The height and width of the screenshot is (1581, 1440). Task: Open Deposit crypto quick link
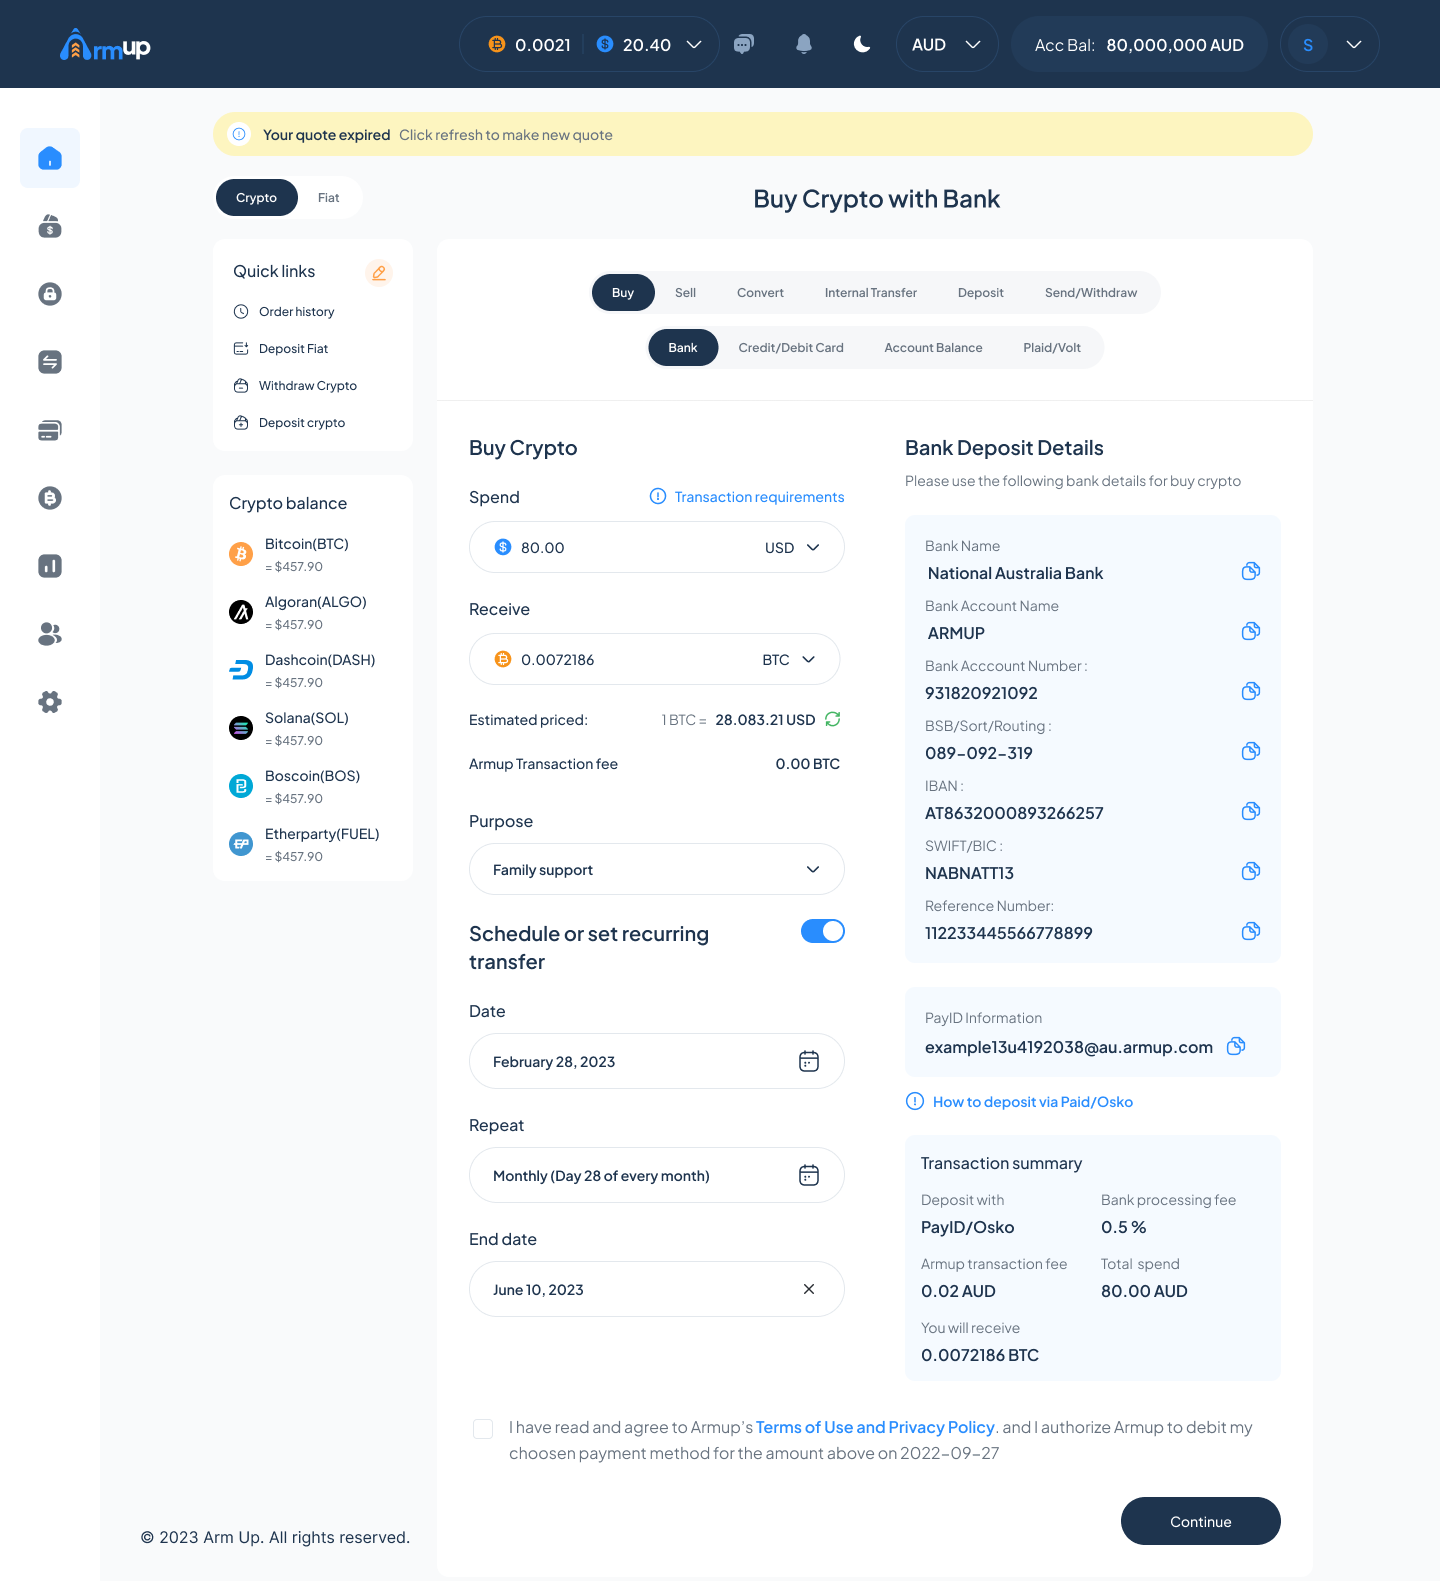(289, 422)
